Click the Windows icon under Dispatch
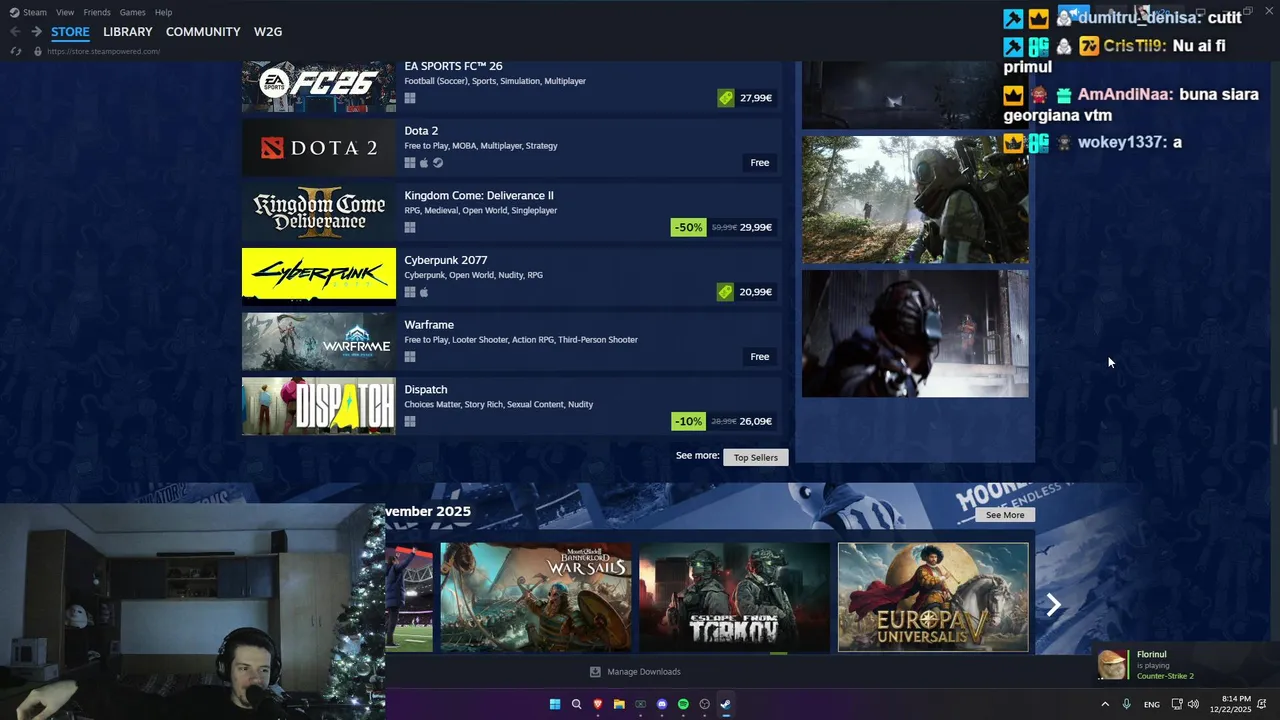 point(410,421)
